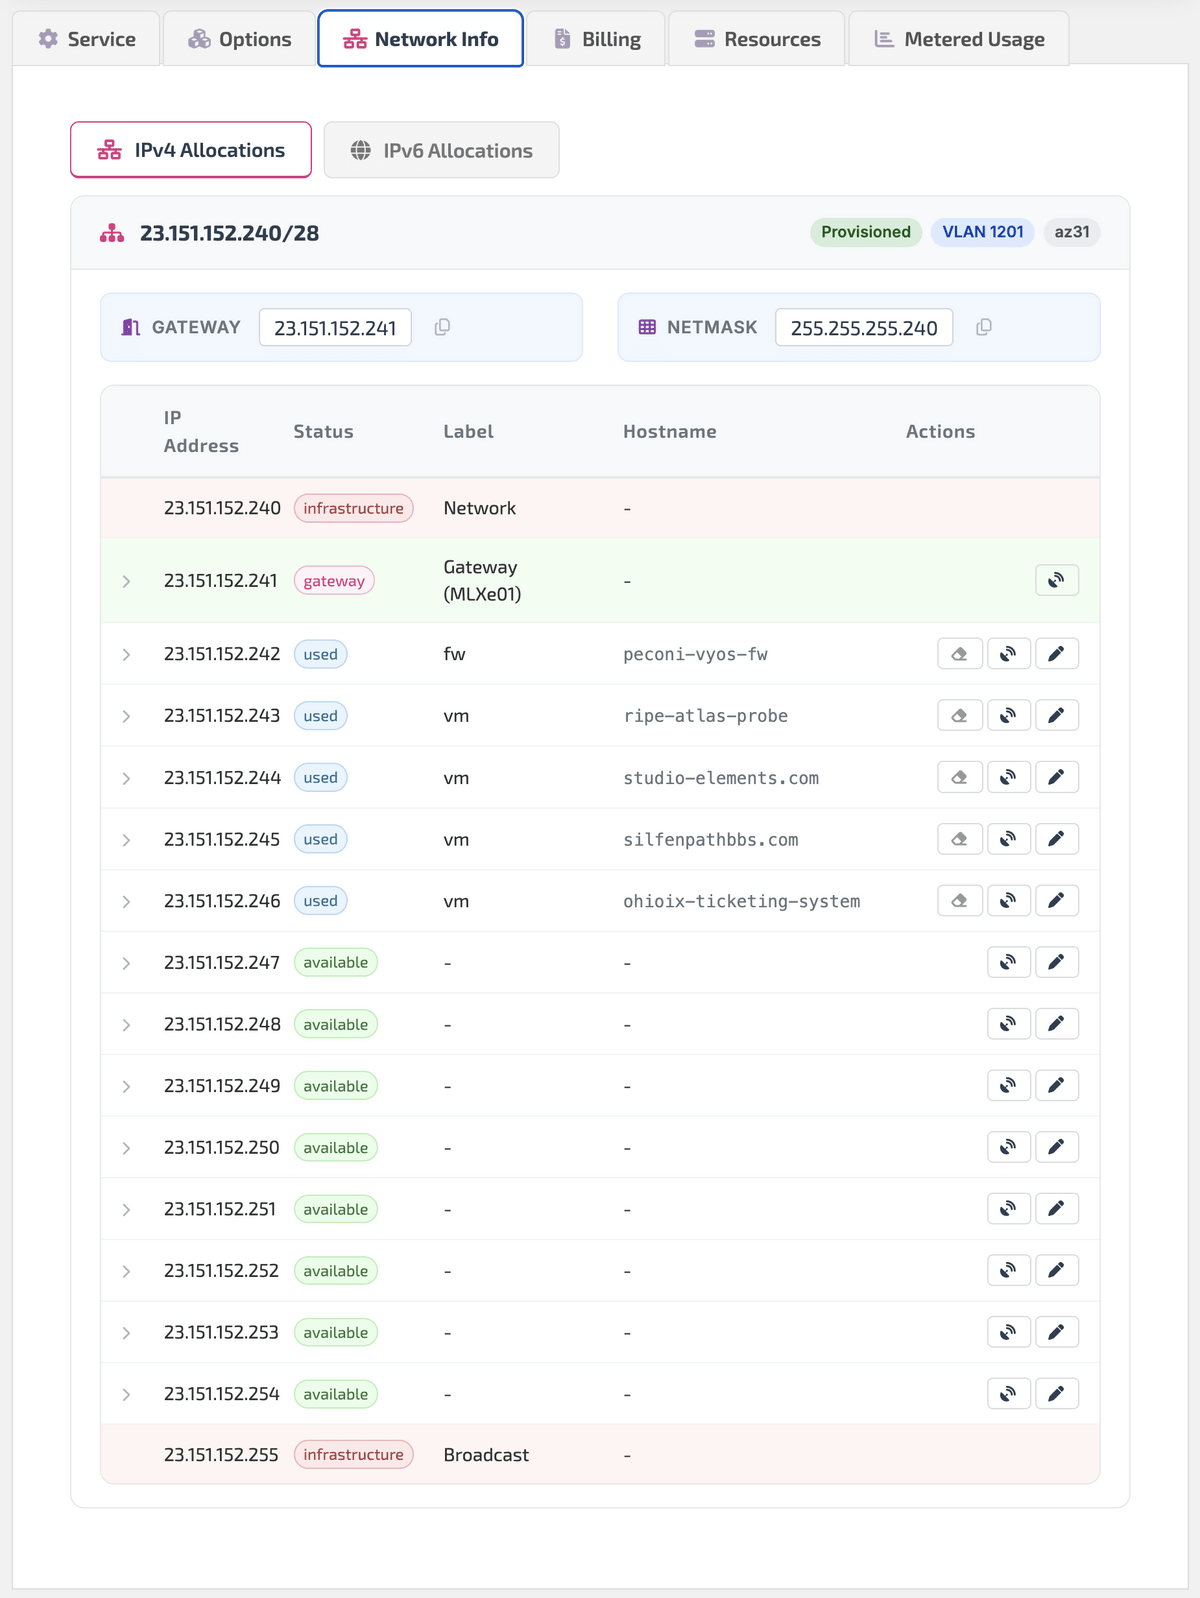Click hostname ohioix-ticketing-system
1200x1598 pixels.
(x=742, y=902)
